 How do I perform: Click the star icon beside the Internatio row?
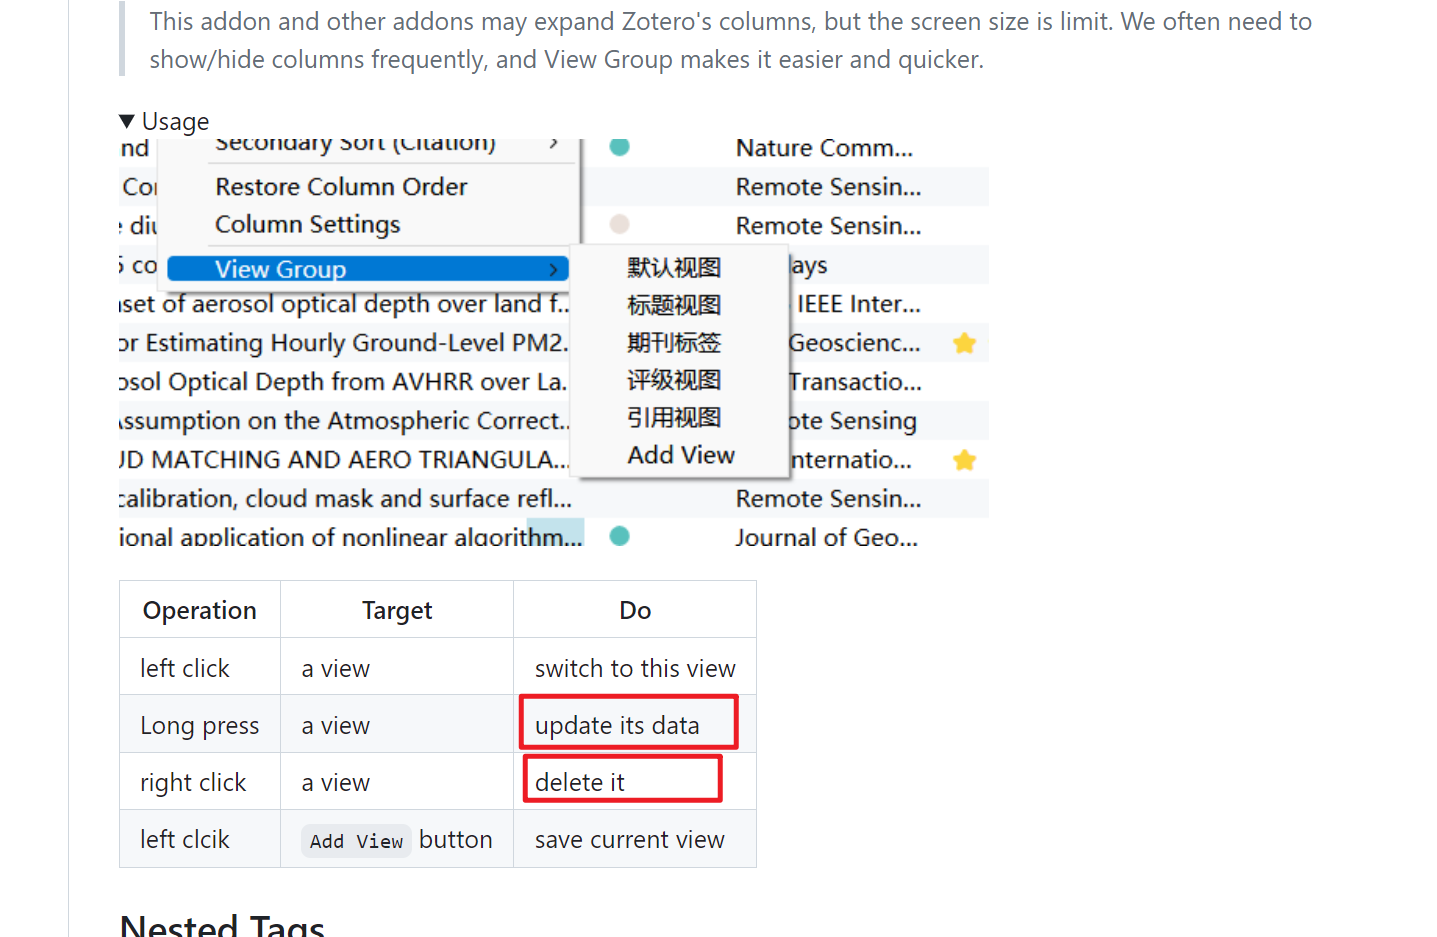(x=964, y=459)
